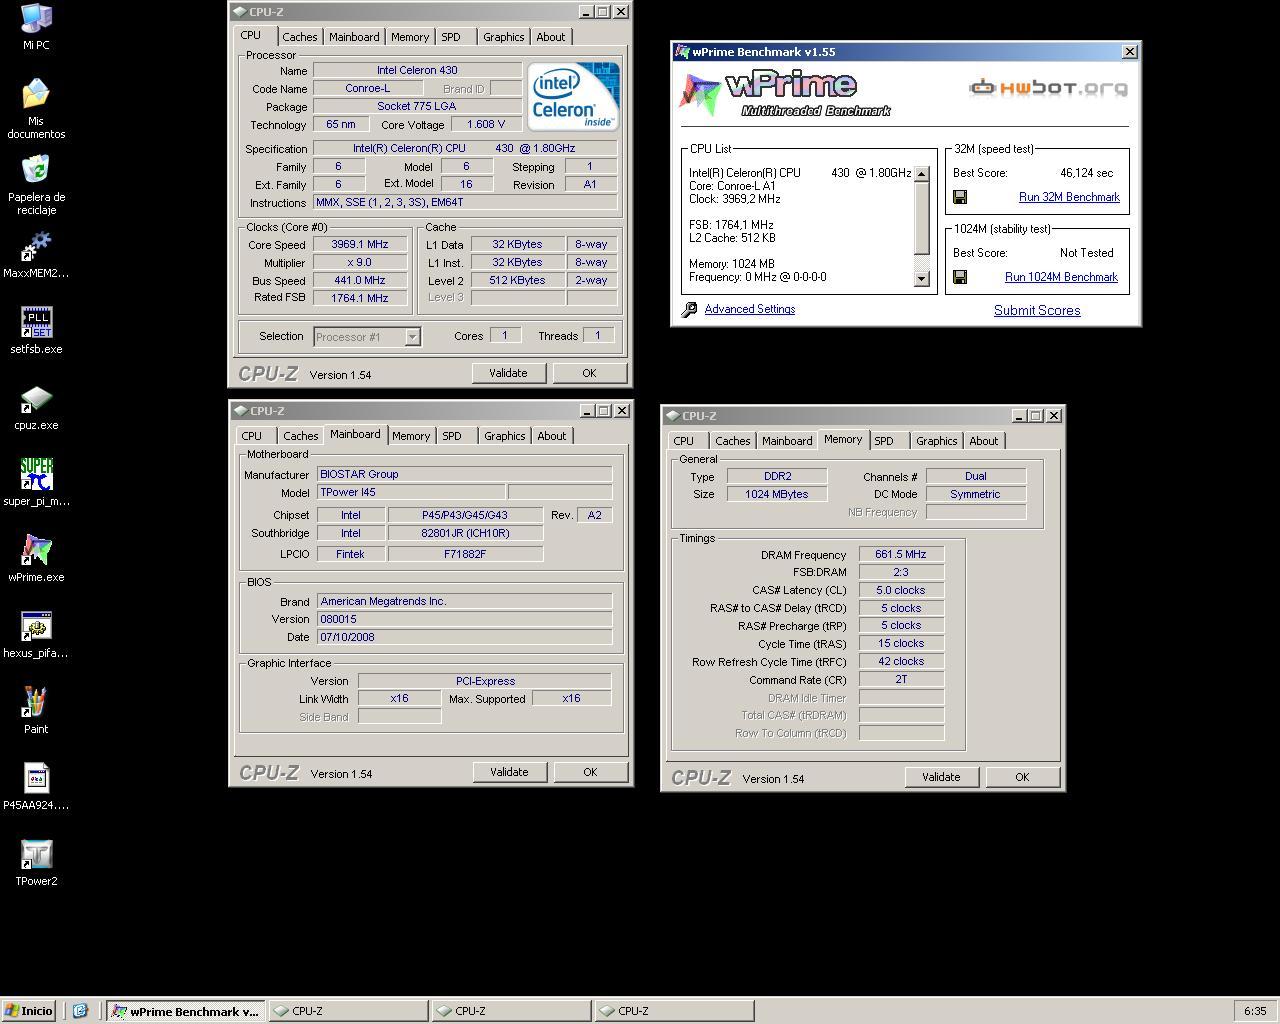Click the BIOS Date 07/10/2008 value
Screen dimensions: 1280x1024
pyautogui.click(x=464, y=637)
